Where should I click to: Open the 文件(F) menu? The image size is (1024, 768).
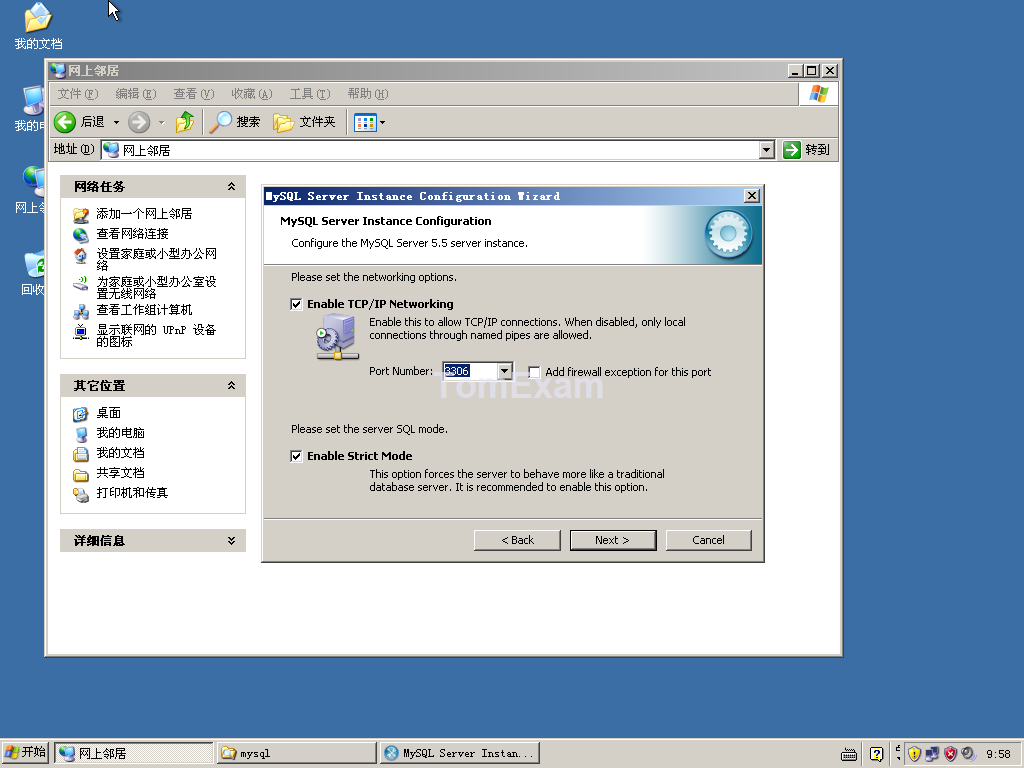[78, 94]
